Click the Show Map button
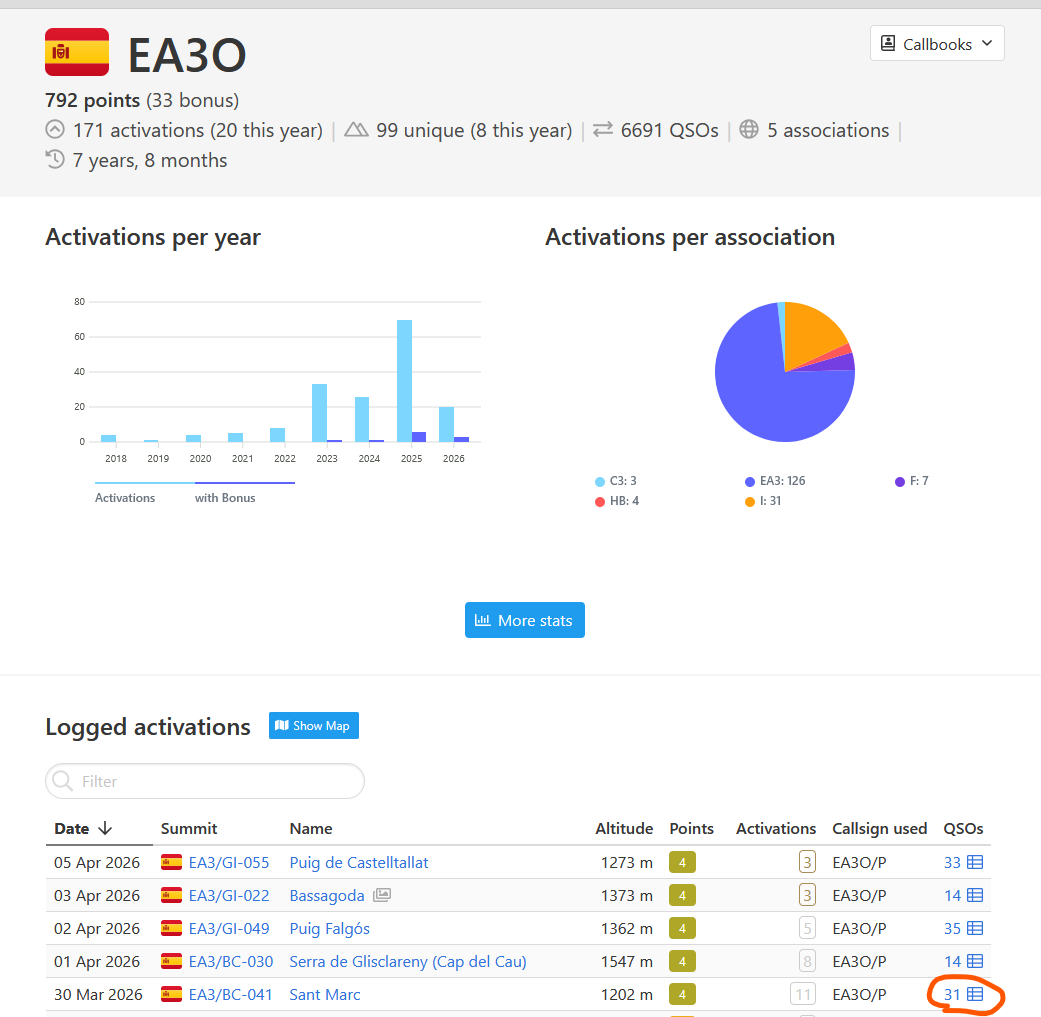Viewport: 1041px width, 1017px height. click(313, 726)
